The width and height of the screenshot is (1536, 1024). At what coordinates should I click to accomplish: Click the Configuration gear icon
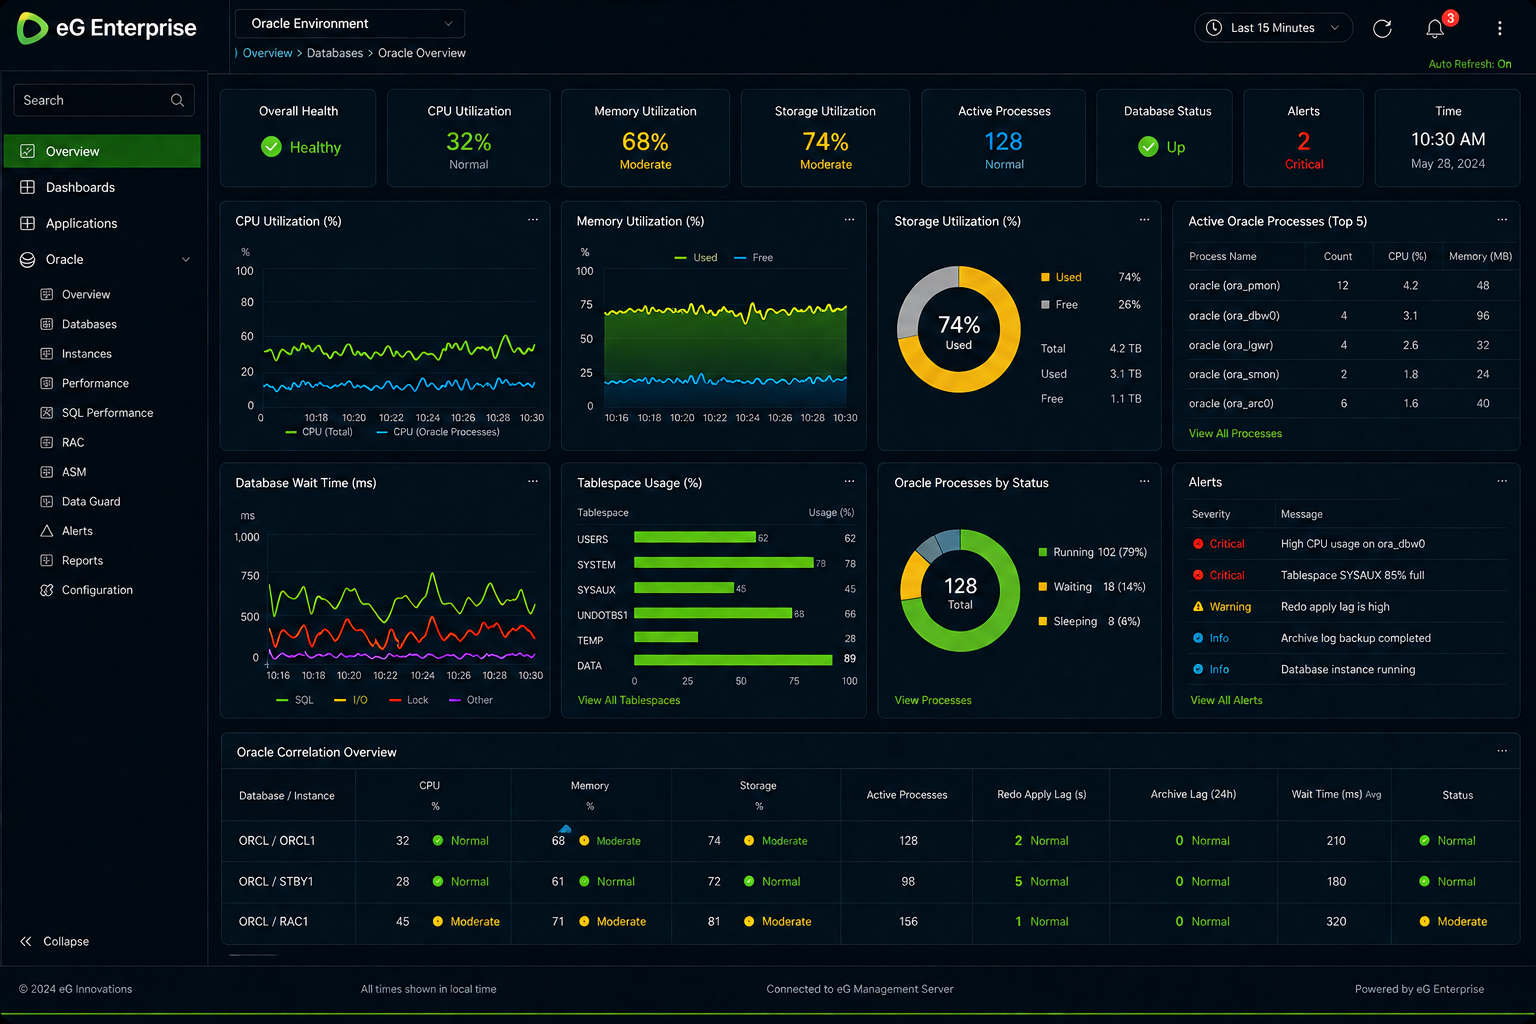point(46,590)
